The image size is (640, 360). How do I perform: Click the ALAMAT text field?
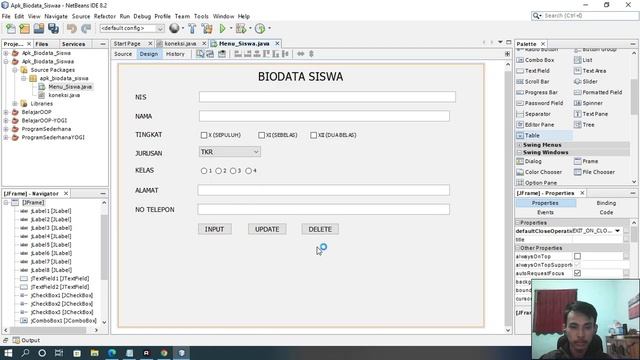click(x=324, y=190)
